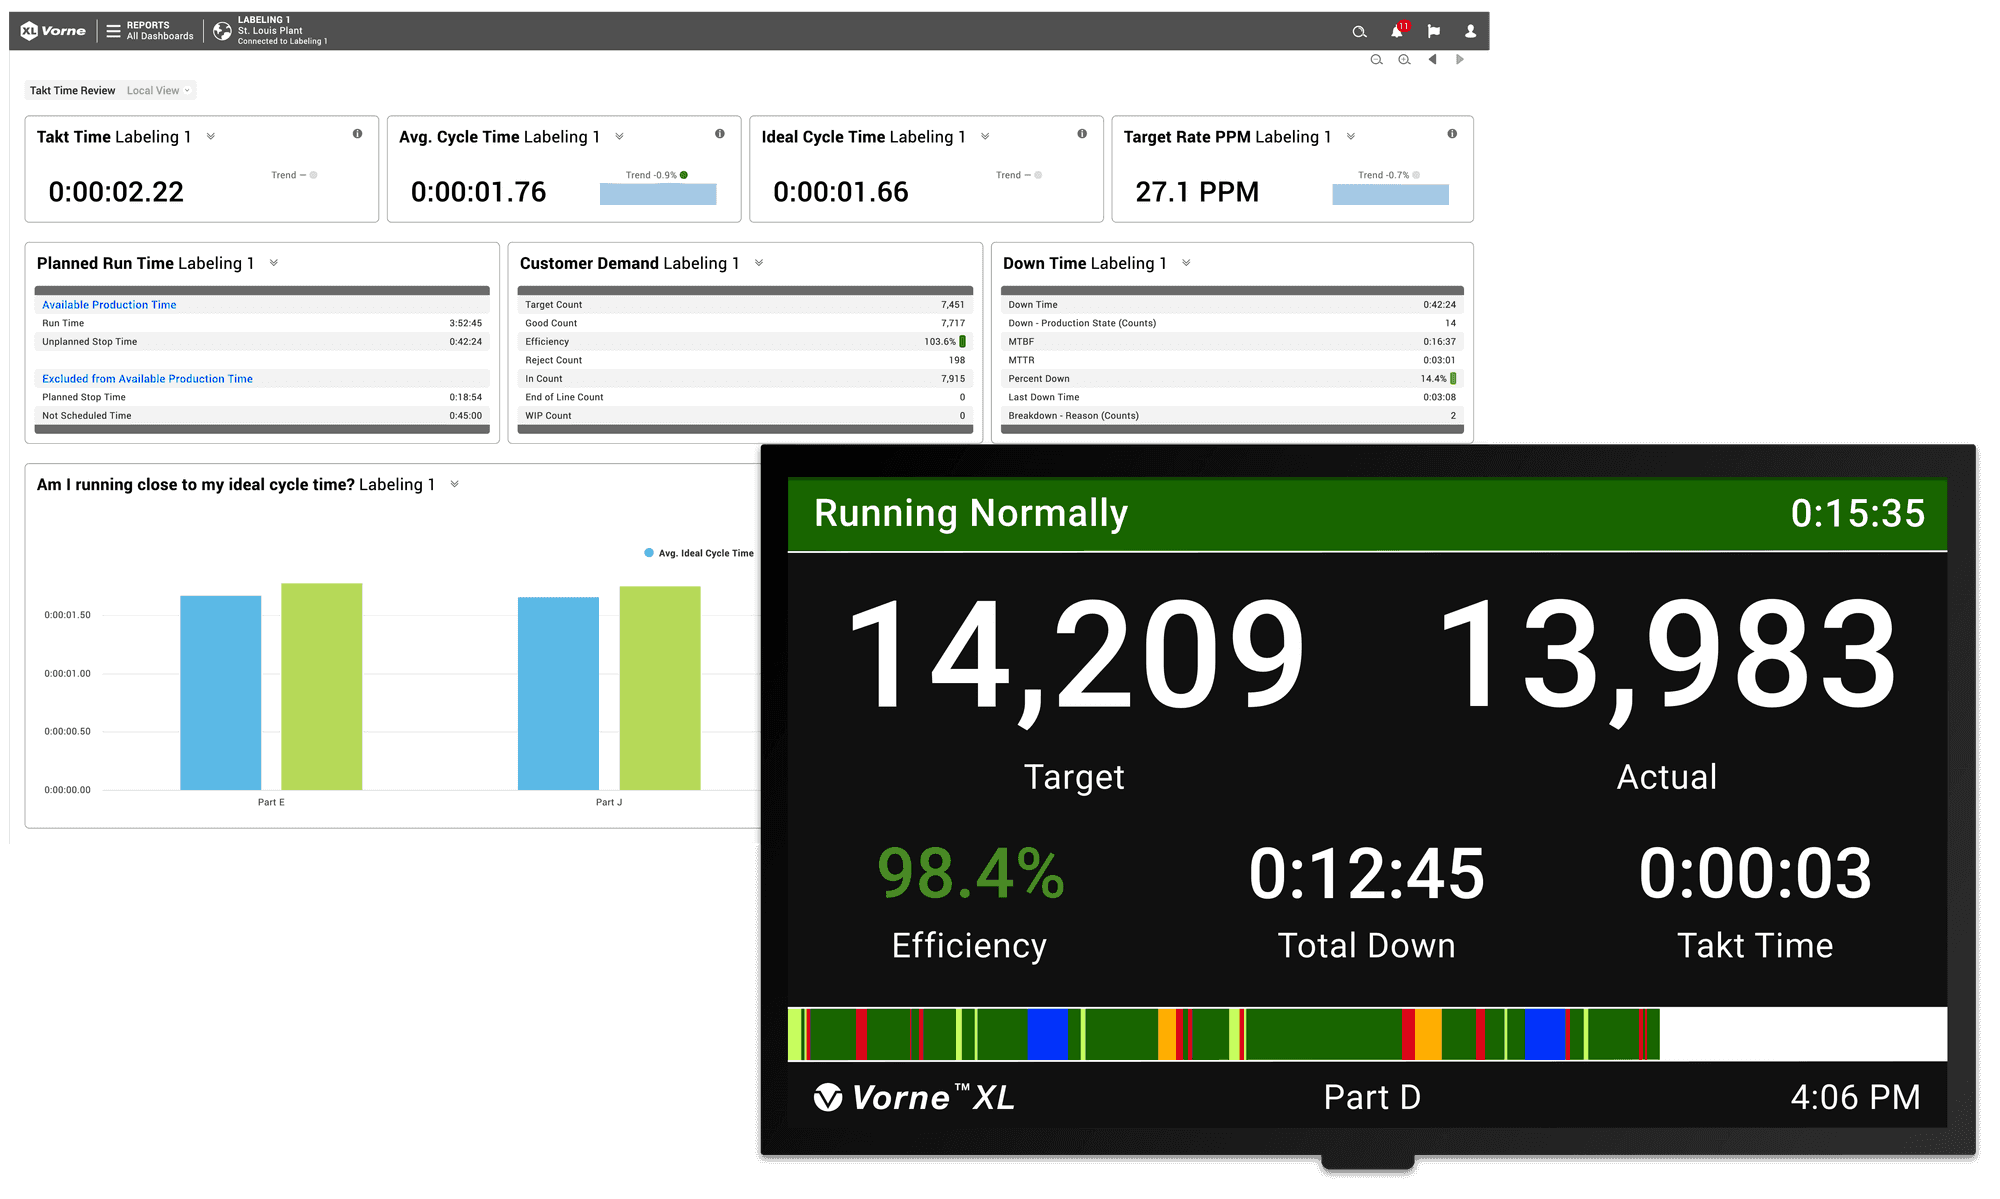
Task: Click the WIP Count row
Action: point(745,416)
